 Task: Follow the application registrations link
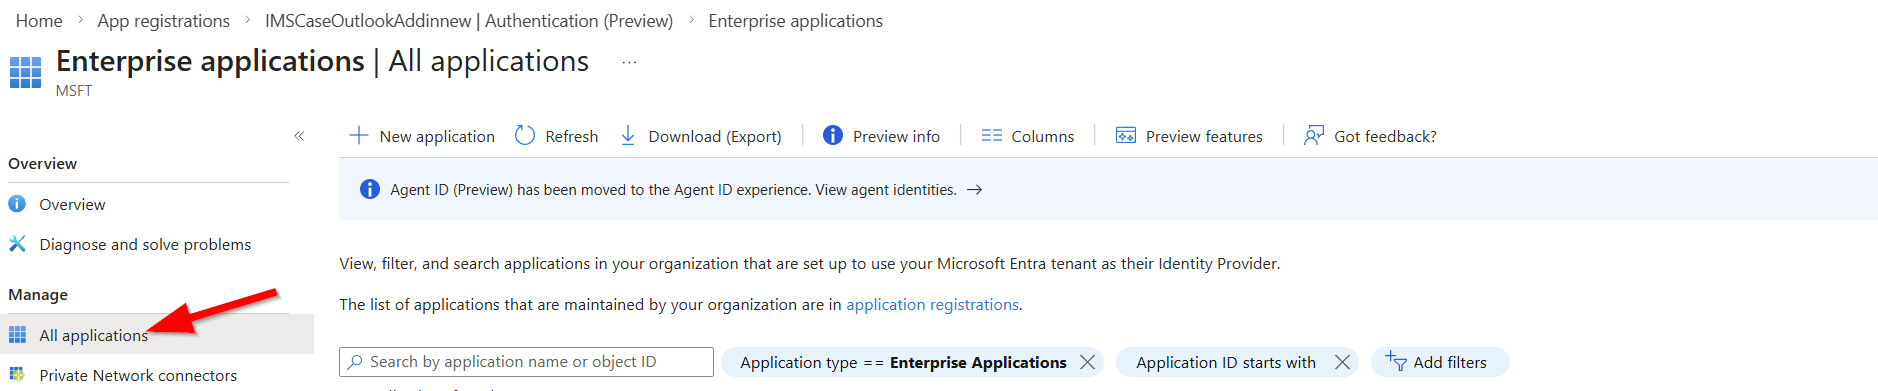point(932,304)
